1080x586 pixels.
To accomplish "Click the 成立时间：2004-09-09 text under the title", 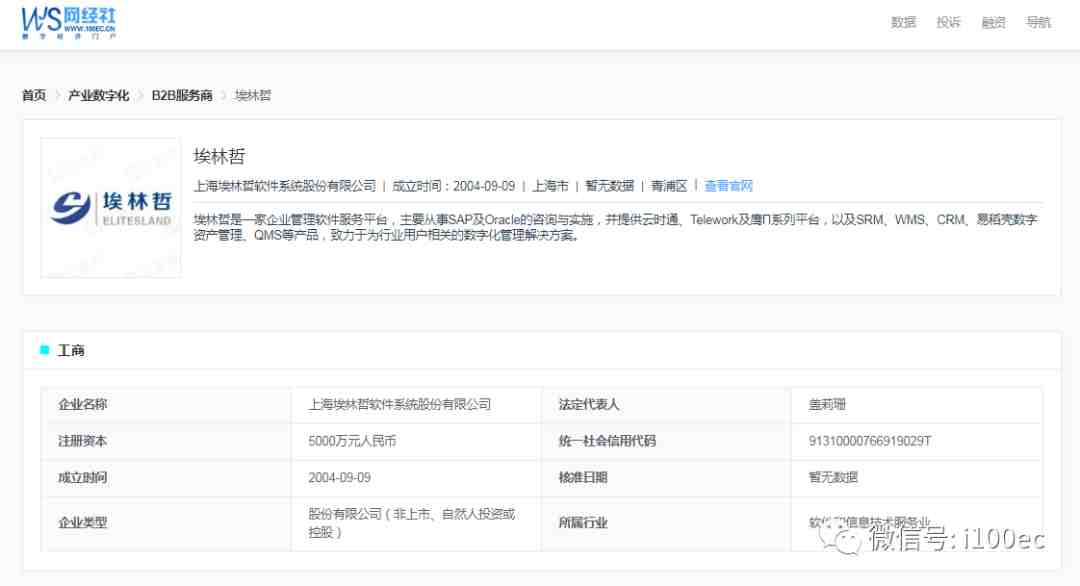I will (x=453, y=186).
